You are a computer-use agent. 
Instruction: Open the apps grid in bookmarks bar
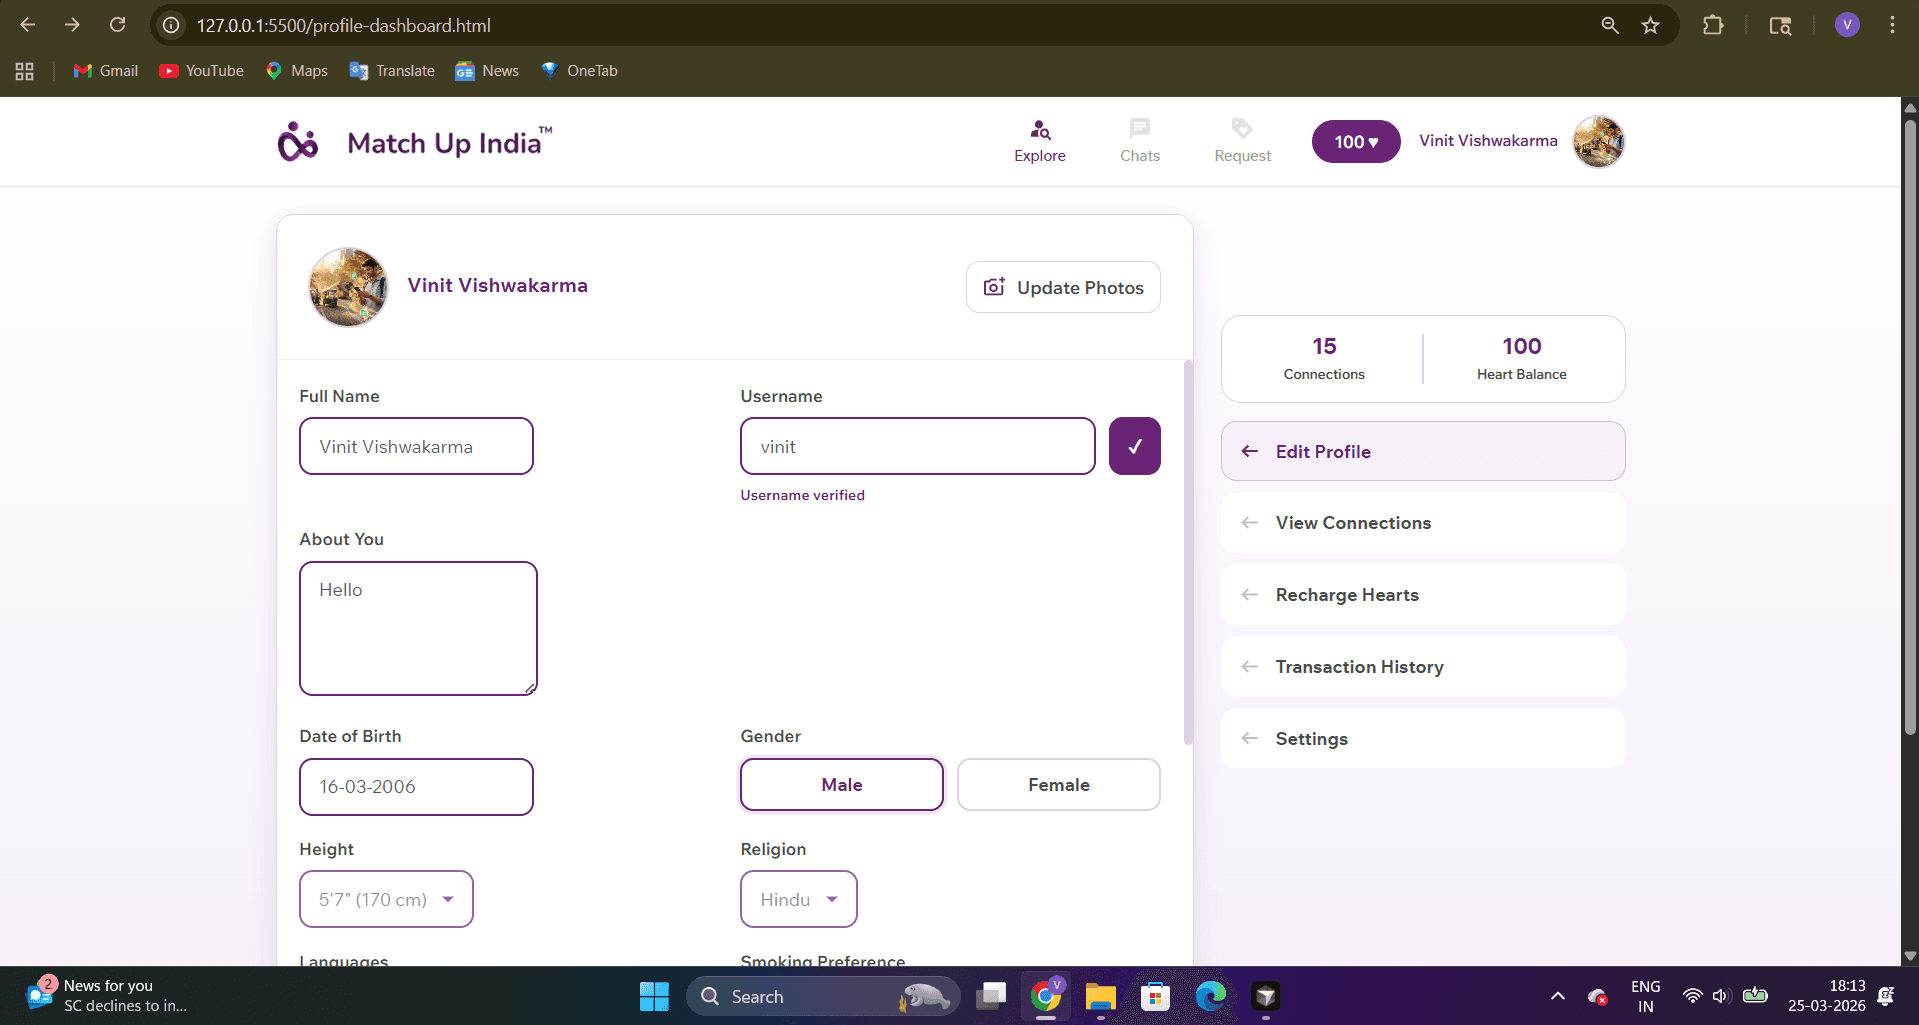click(x=25, y=71)
